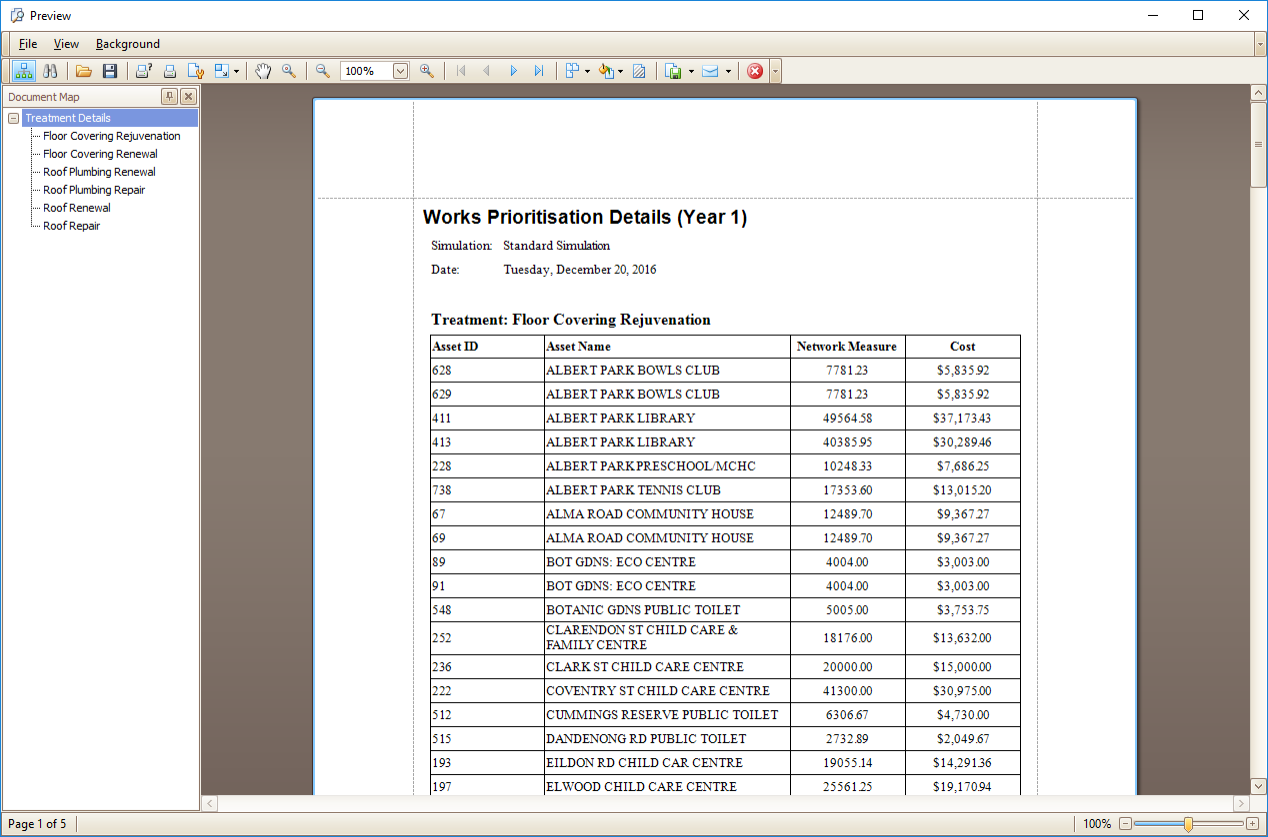1268x837 pixels.
Task: Select Roof Plumbing Renewal in document map
Action: [x=99, y=172]
